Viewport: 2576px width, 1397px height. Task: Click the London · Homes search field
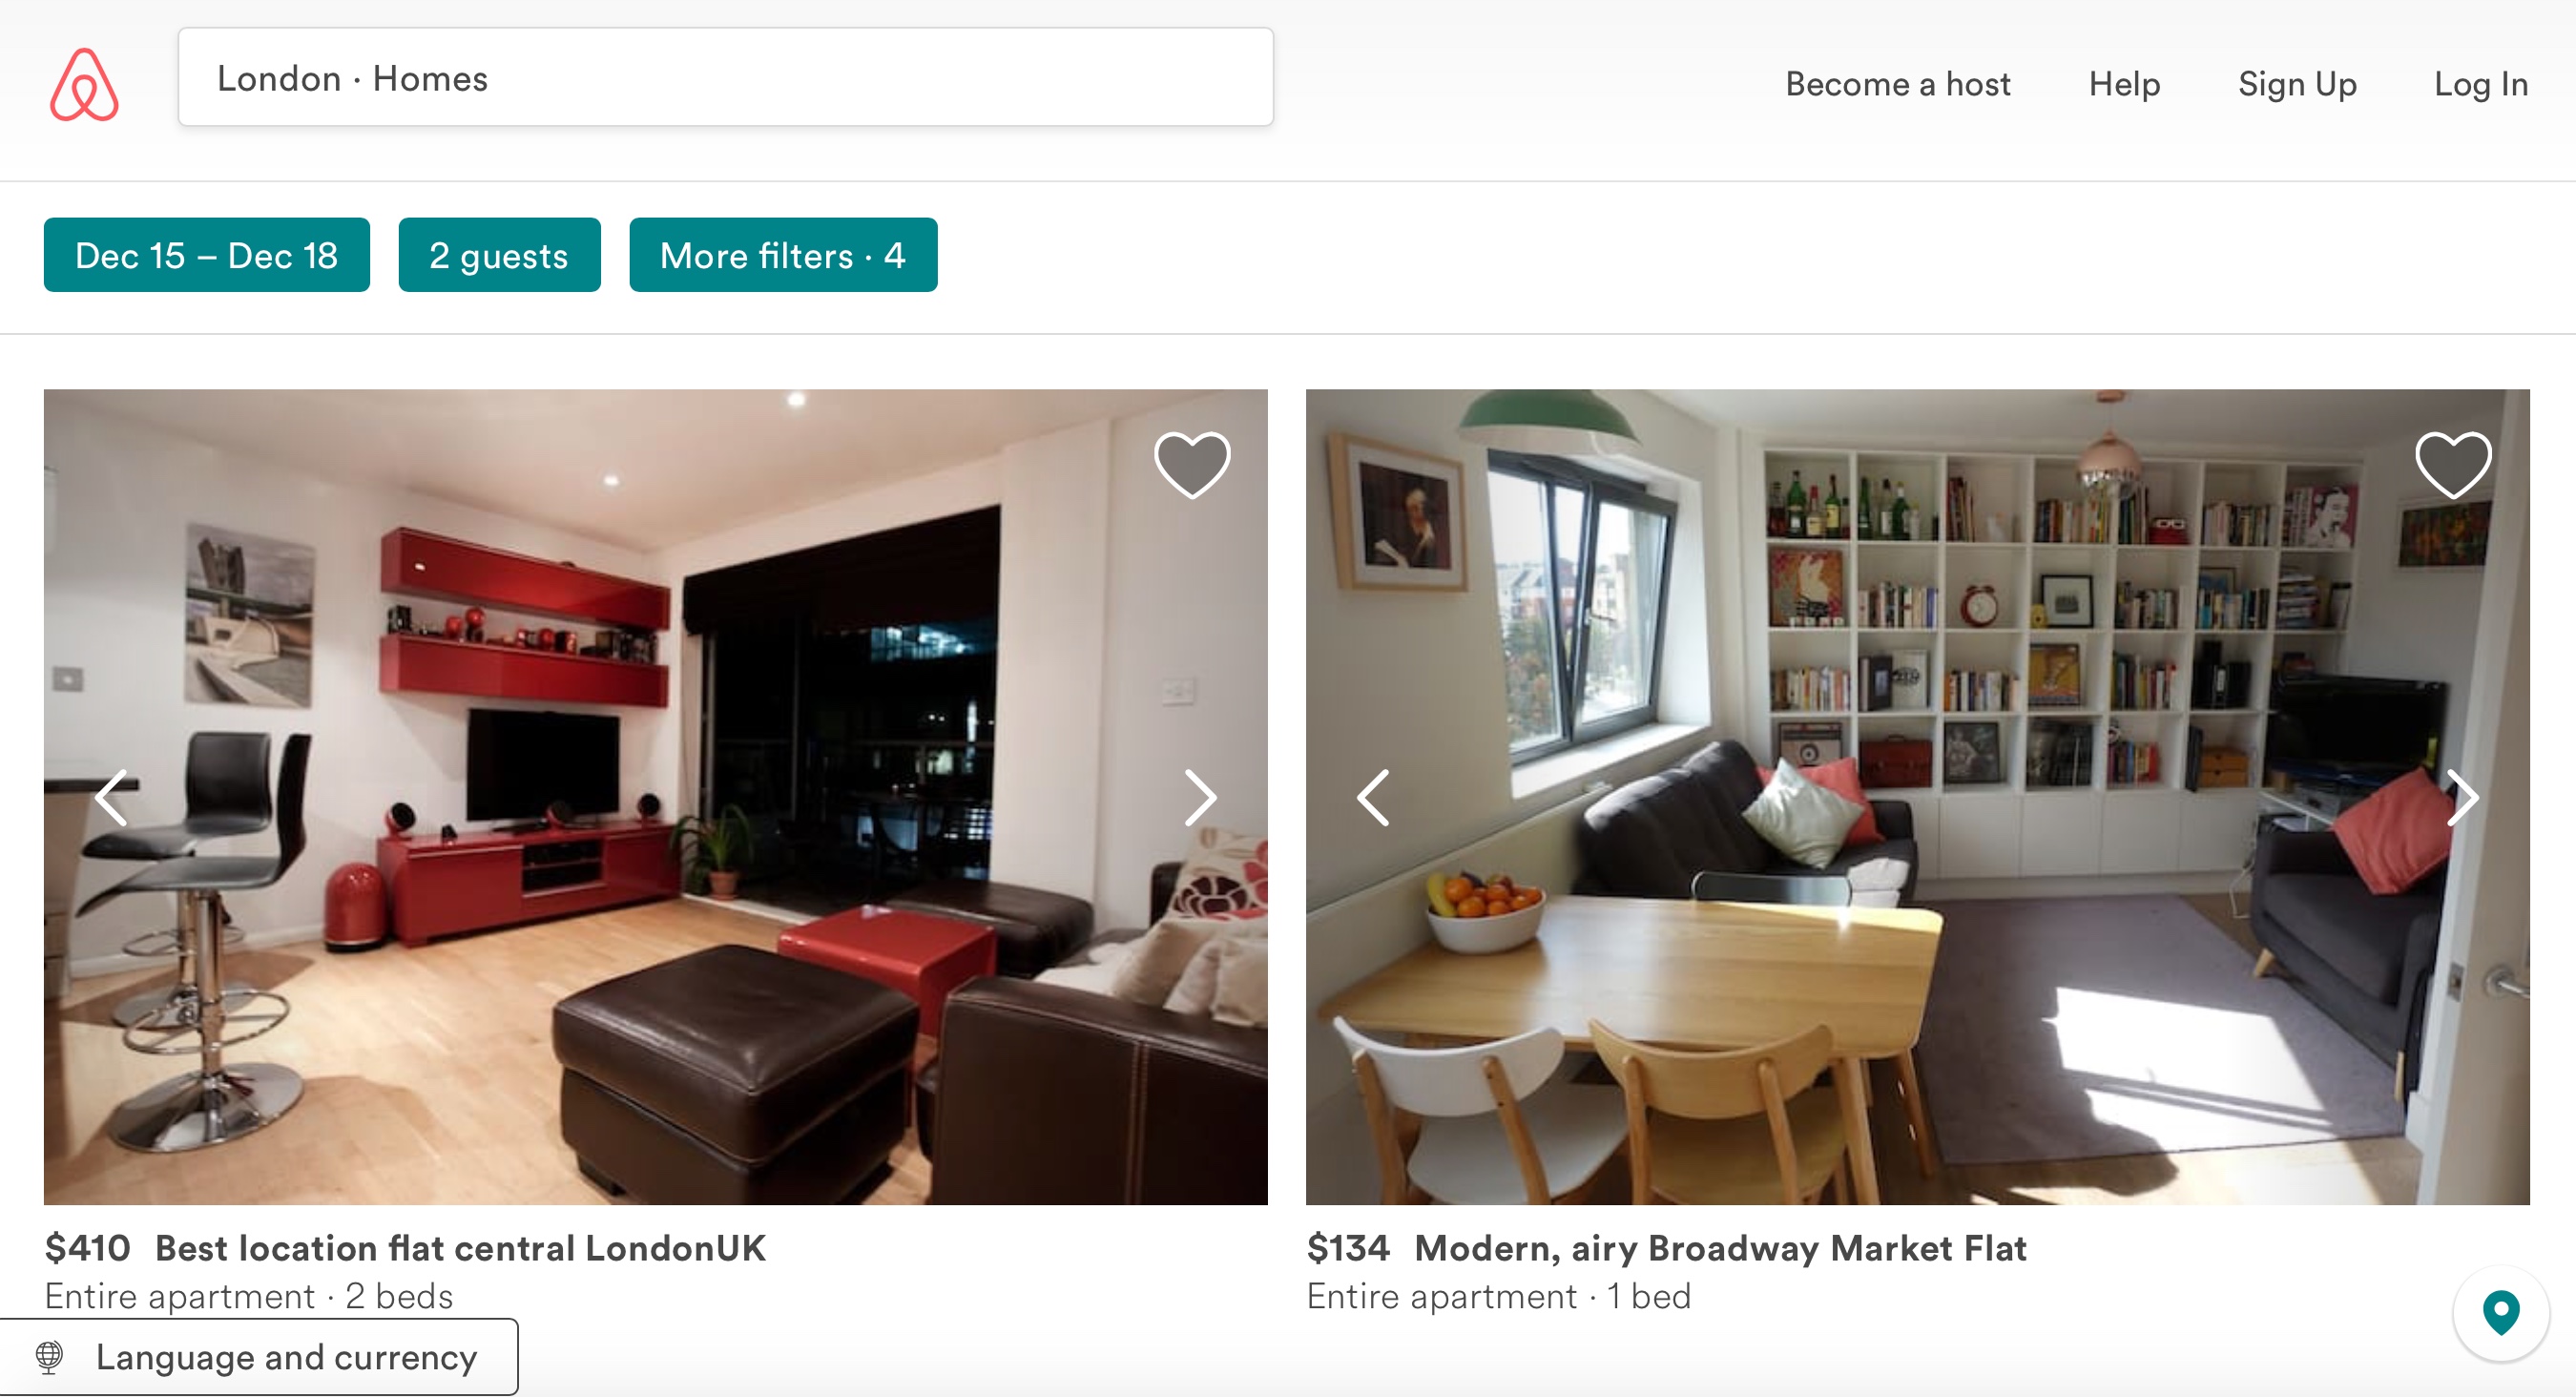point(726,77)
